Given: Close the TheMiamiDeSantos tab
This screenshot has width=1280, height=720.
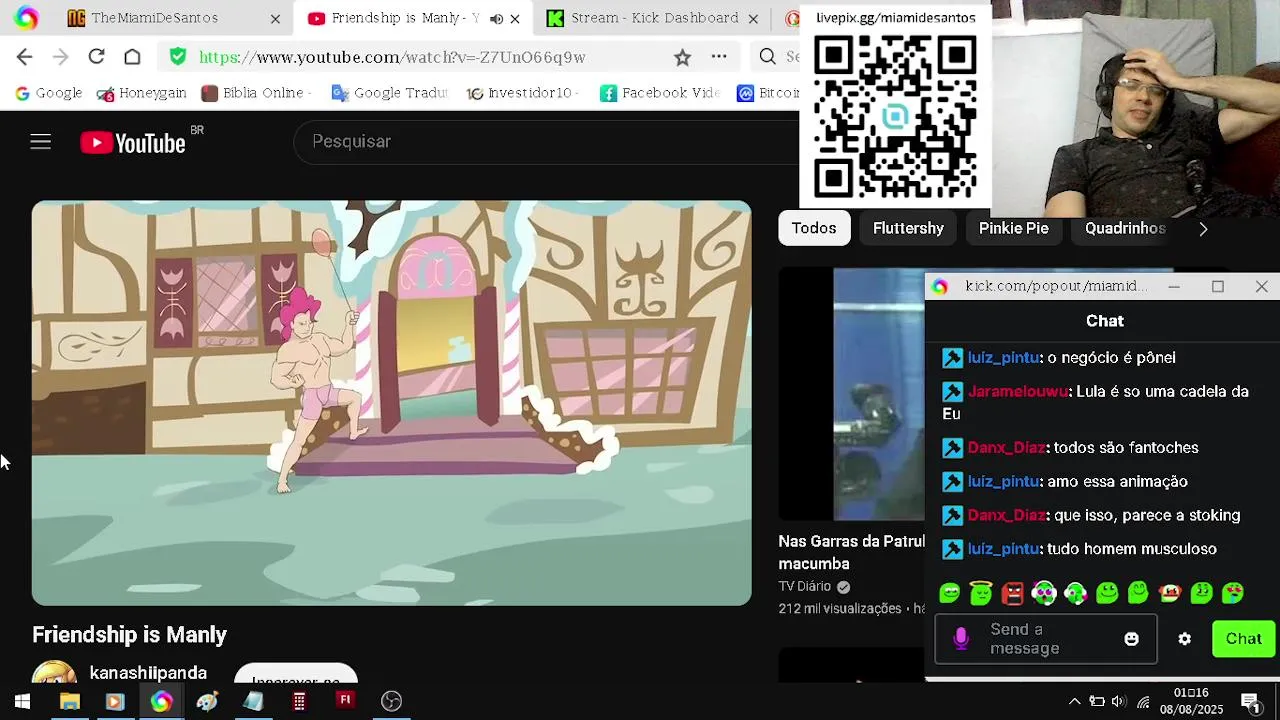Looking at the screenshot, I should point(275,18).
